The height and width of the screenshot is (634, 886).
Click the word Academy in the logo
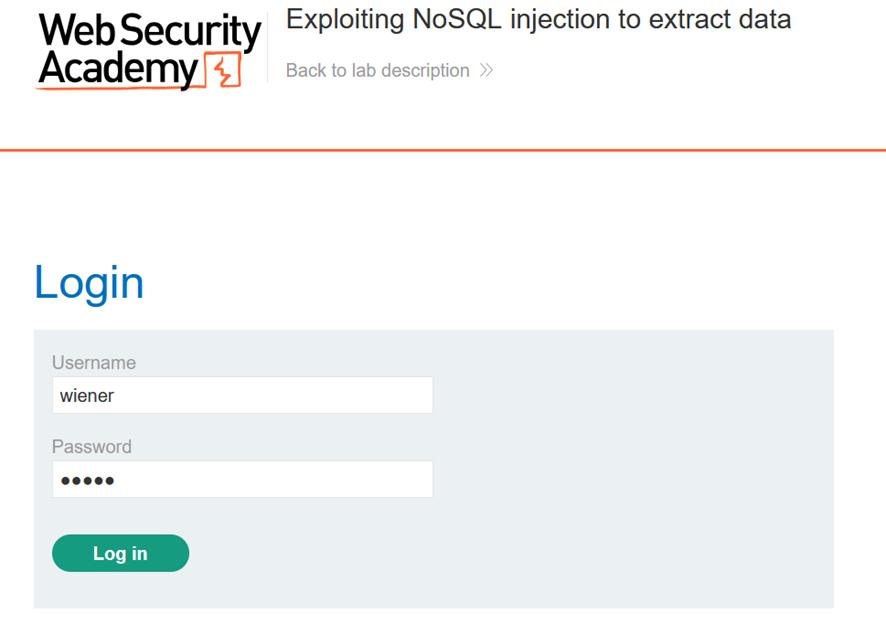[119, 70]
